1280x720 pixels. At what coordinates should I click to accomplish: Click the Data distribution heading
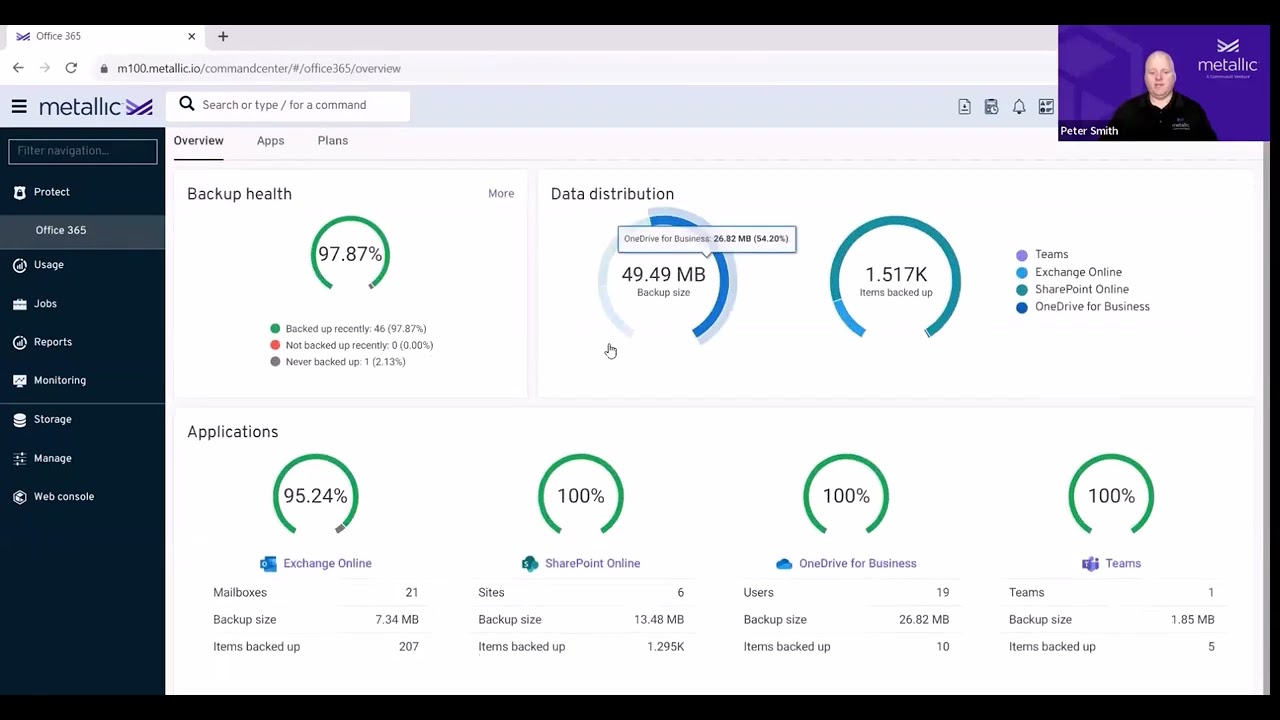tap(612, 194)
